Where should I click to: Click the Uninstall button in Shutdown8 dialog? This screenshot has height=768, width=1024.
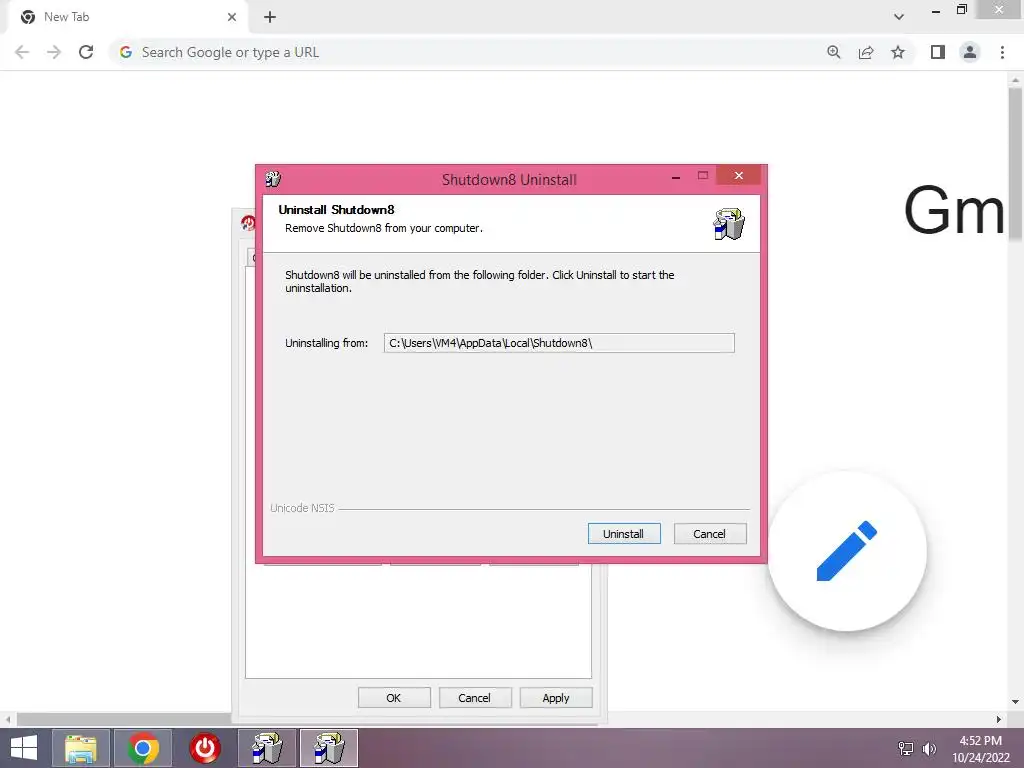coord(624,534)
